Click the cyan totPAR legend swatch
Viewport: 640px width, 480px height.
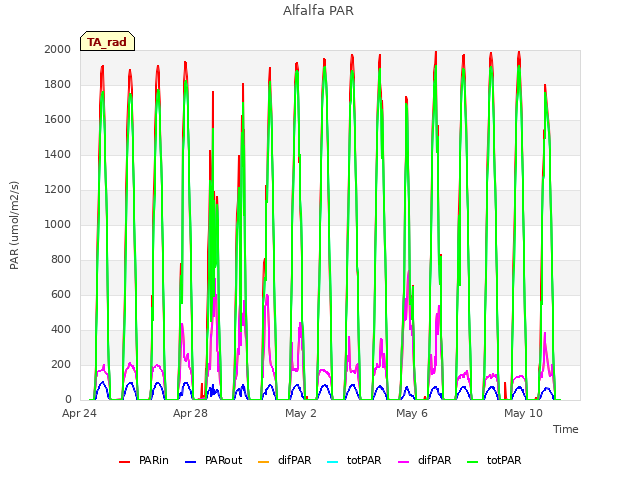333,461
